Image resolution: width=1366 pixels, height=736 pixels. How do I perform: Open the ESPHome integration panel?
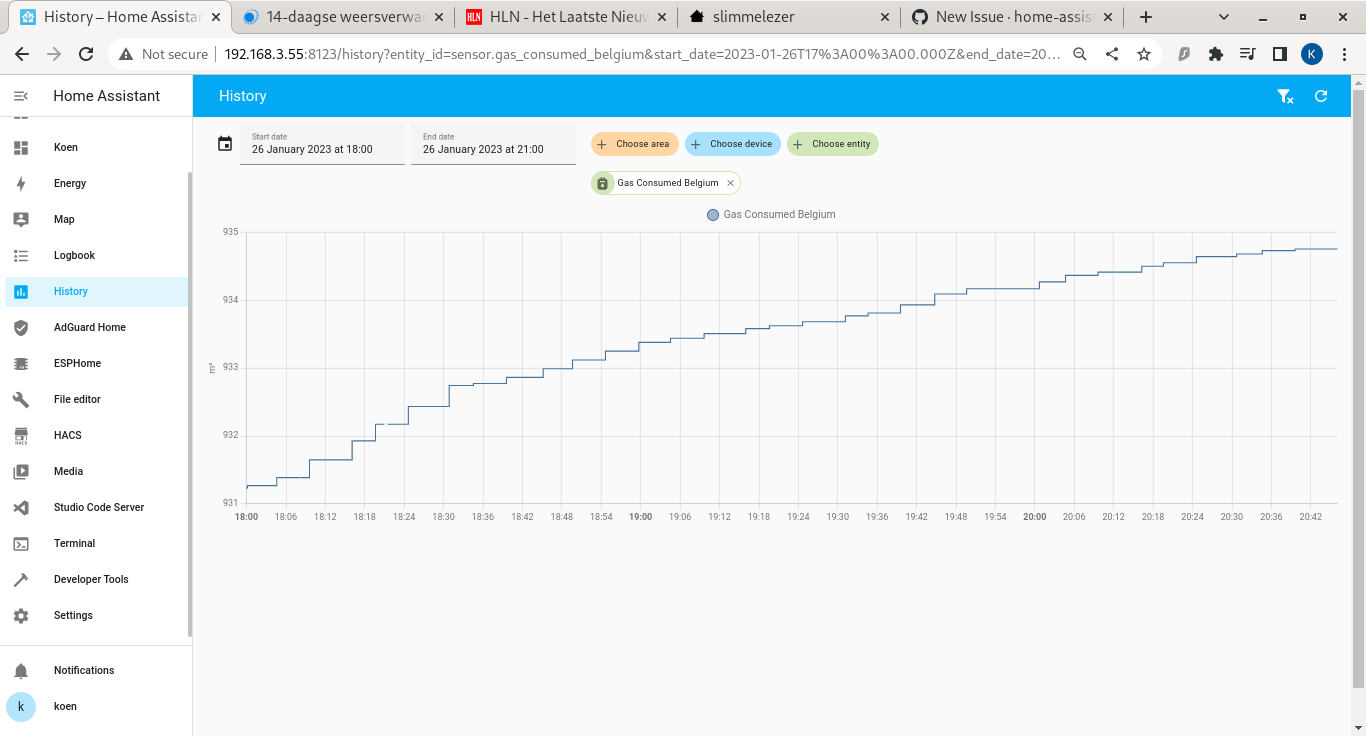coord(75,363)
